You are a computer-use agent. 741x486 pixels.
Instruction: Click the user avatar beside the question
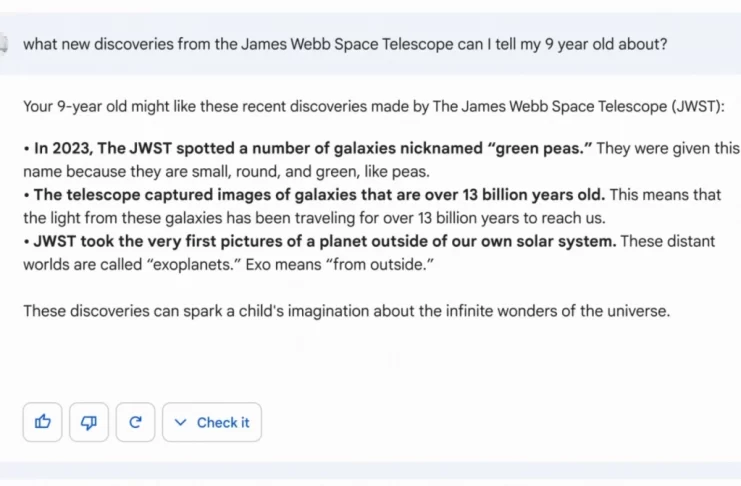pyautogui.click(x=3, y=44)
